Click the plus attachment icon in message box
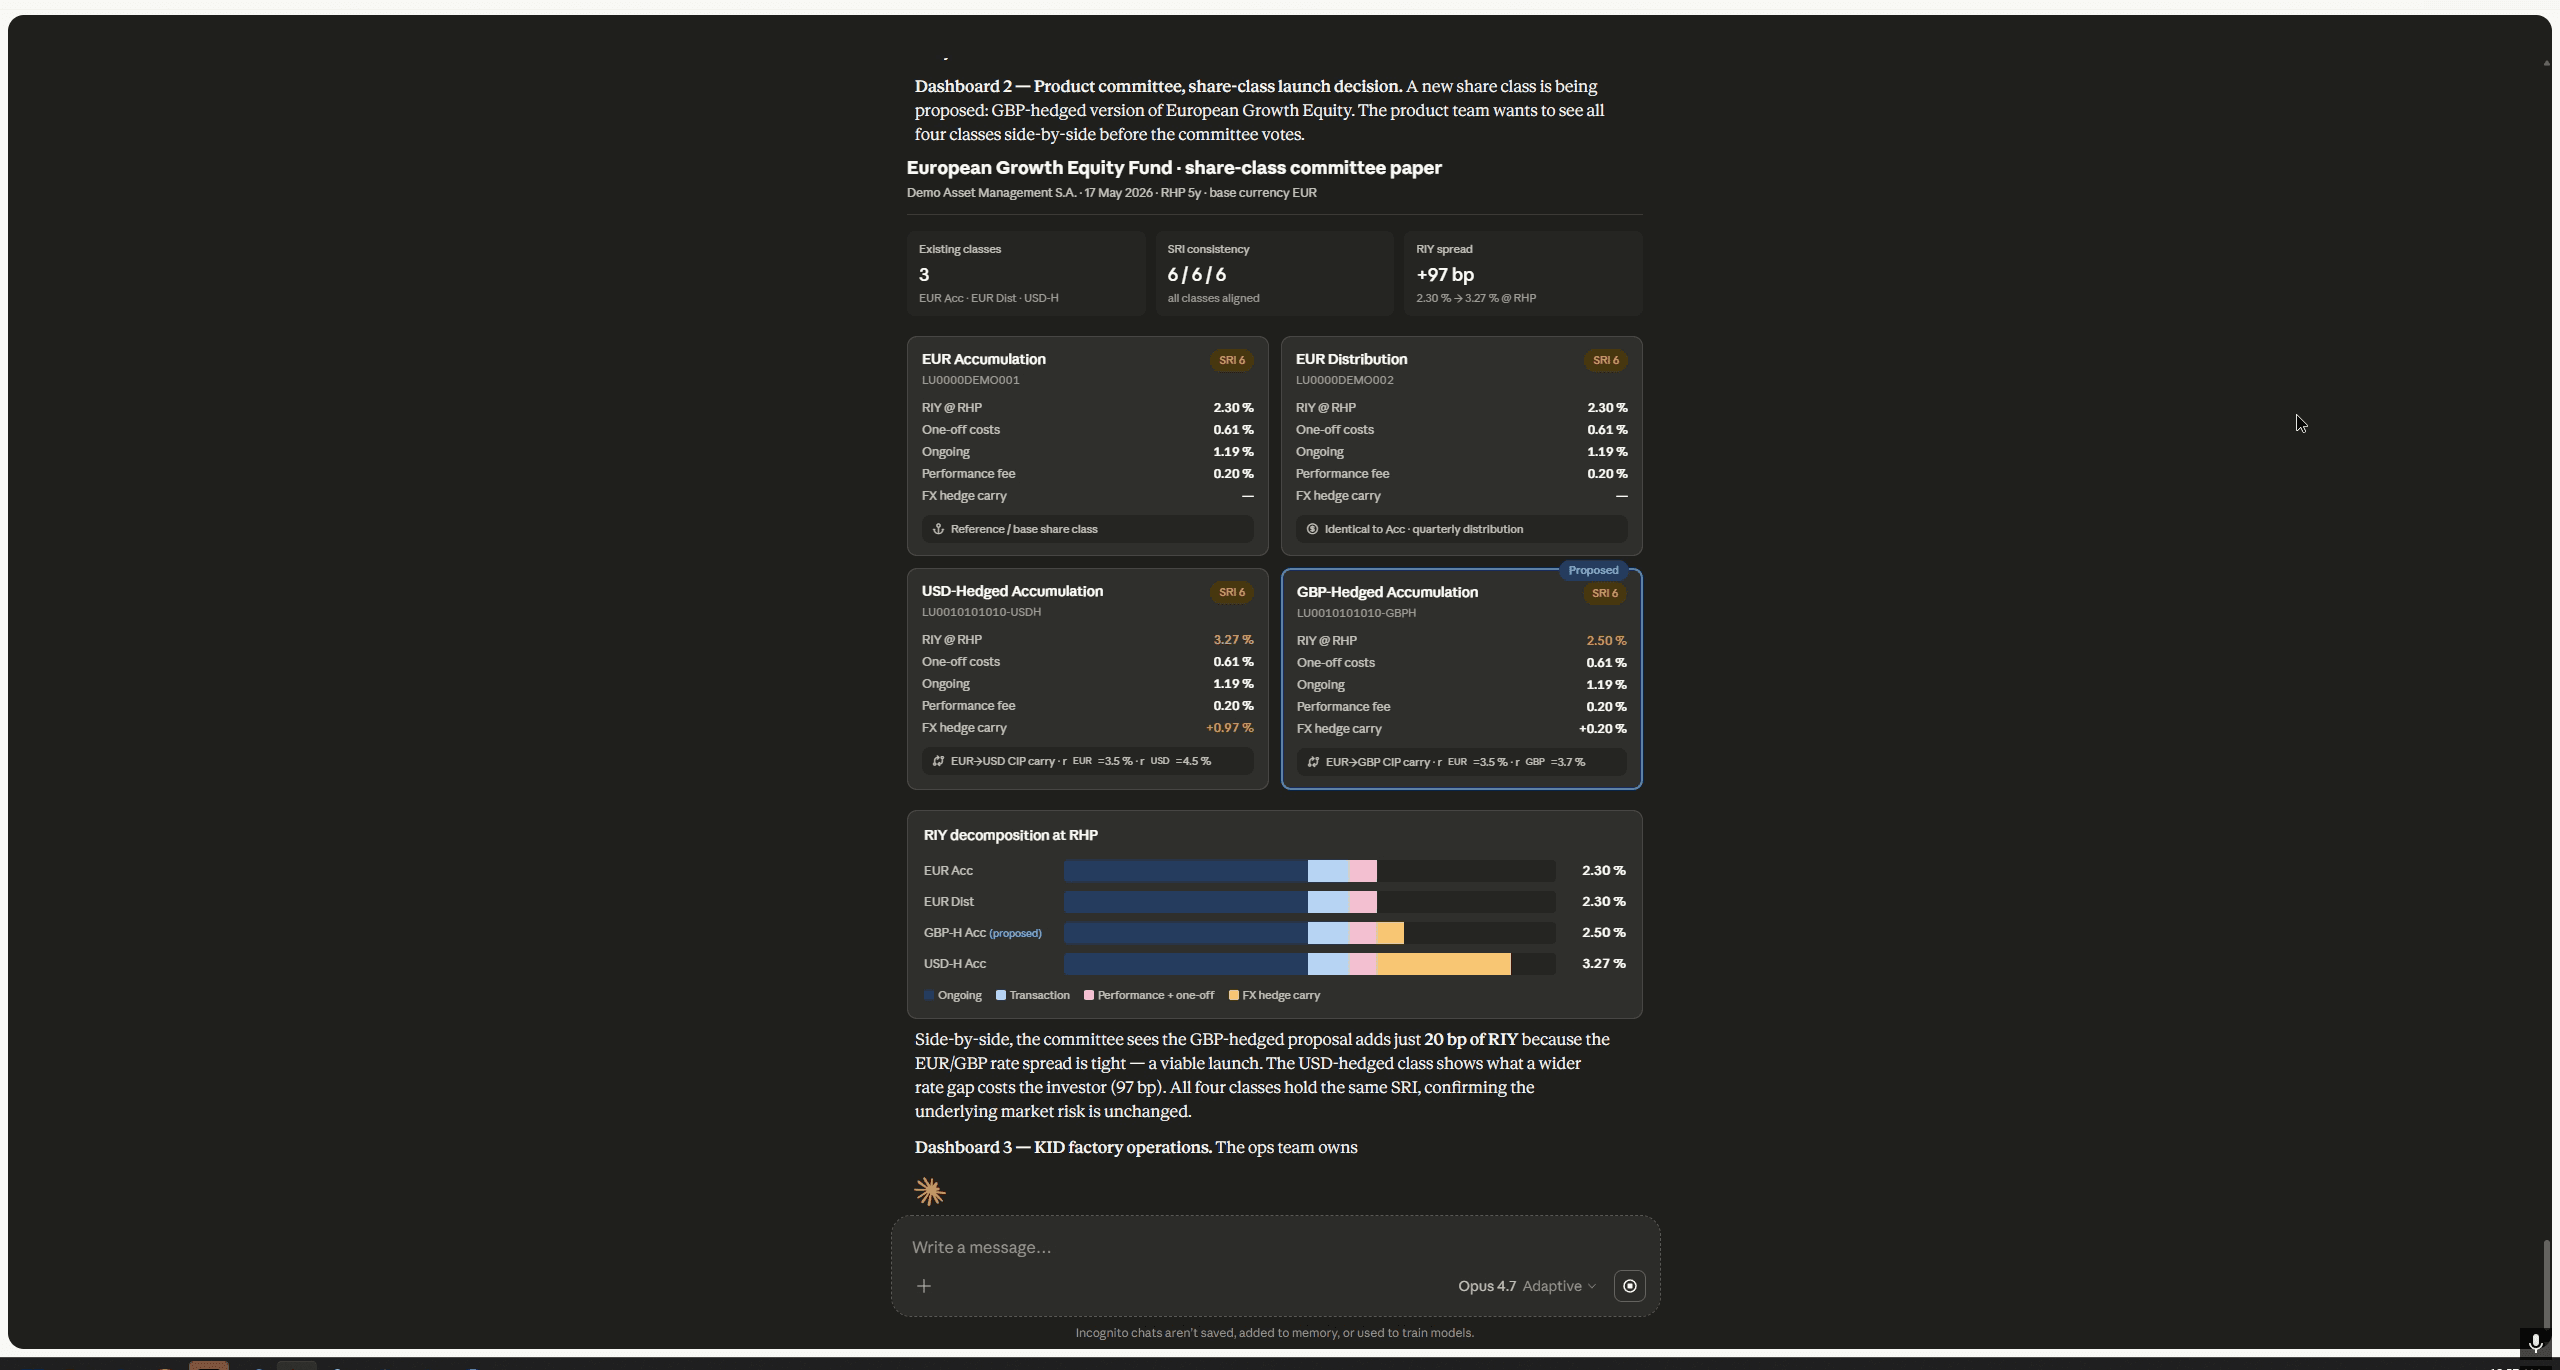This screenshot has height=1370, width=2560. tap(924, 1286)
